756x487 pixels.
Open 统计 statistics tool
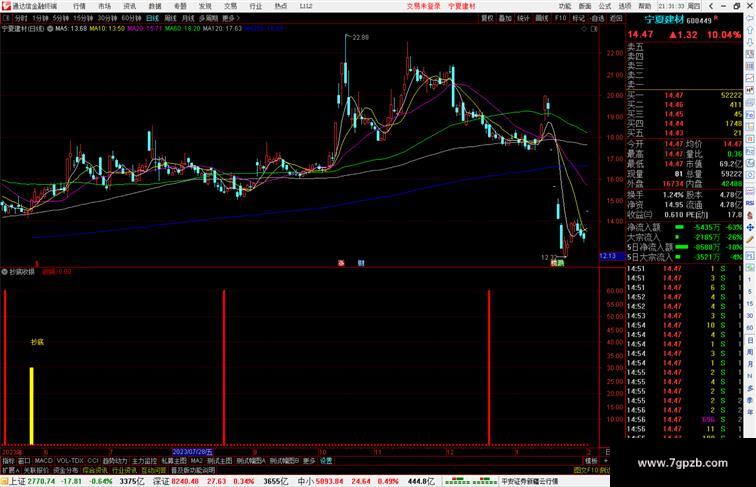coord(523,18)
